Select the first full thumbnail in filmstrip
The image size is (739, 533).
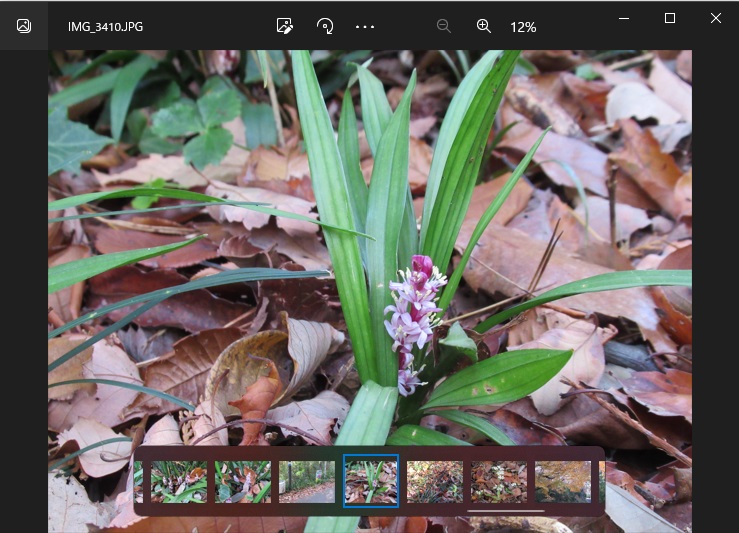[179, 481]
